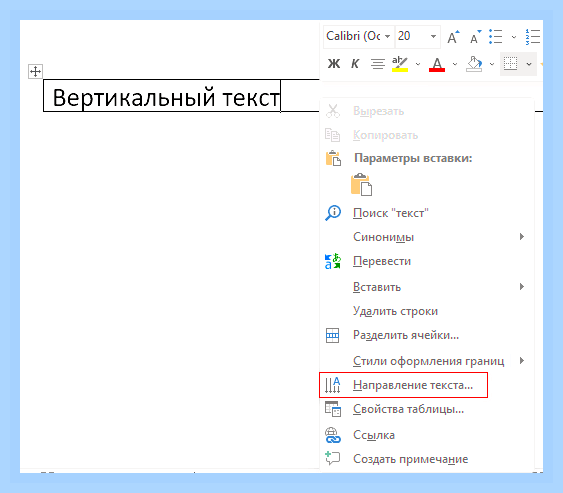Select 'Направление текста...' menu entry
This screenshot has width=563, height=493.
click(x=427, y=385)
